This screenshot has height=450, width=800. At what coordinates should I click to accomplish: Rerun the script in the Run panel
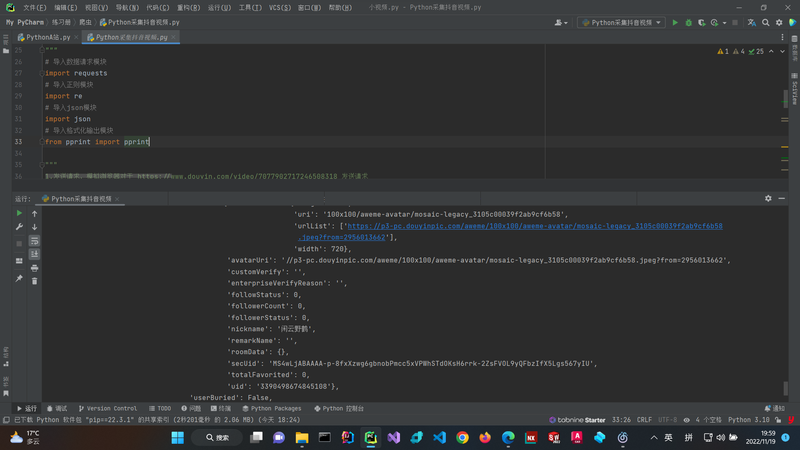(x=19, y=213)
